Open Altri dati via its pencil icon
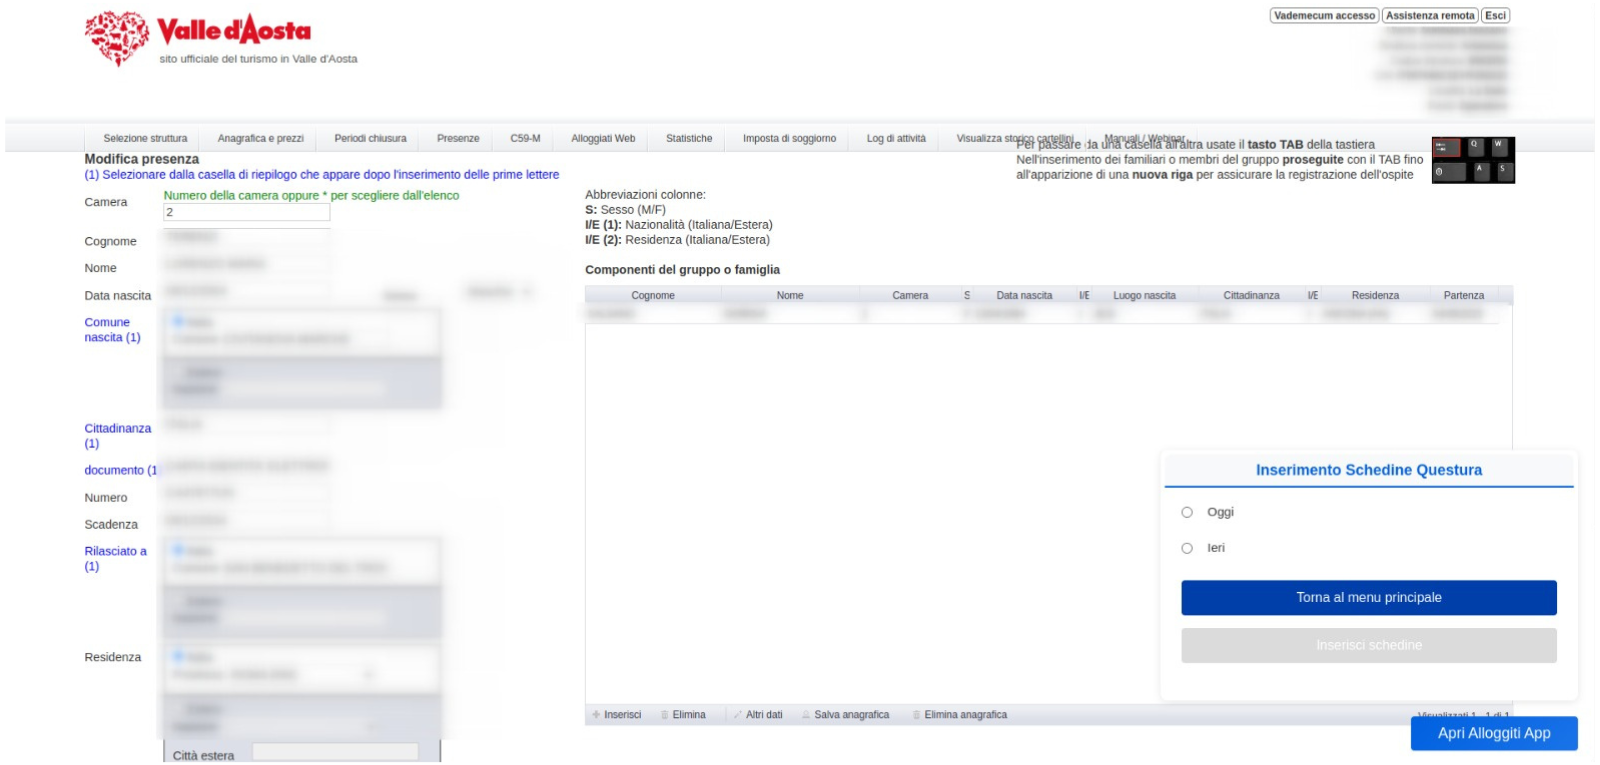The height and width of the screenshot is (765, 1600). click(738, 715)
